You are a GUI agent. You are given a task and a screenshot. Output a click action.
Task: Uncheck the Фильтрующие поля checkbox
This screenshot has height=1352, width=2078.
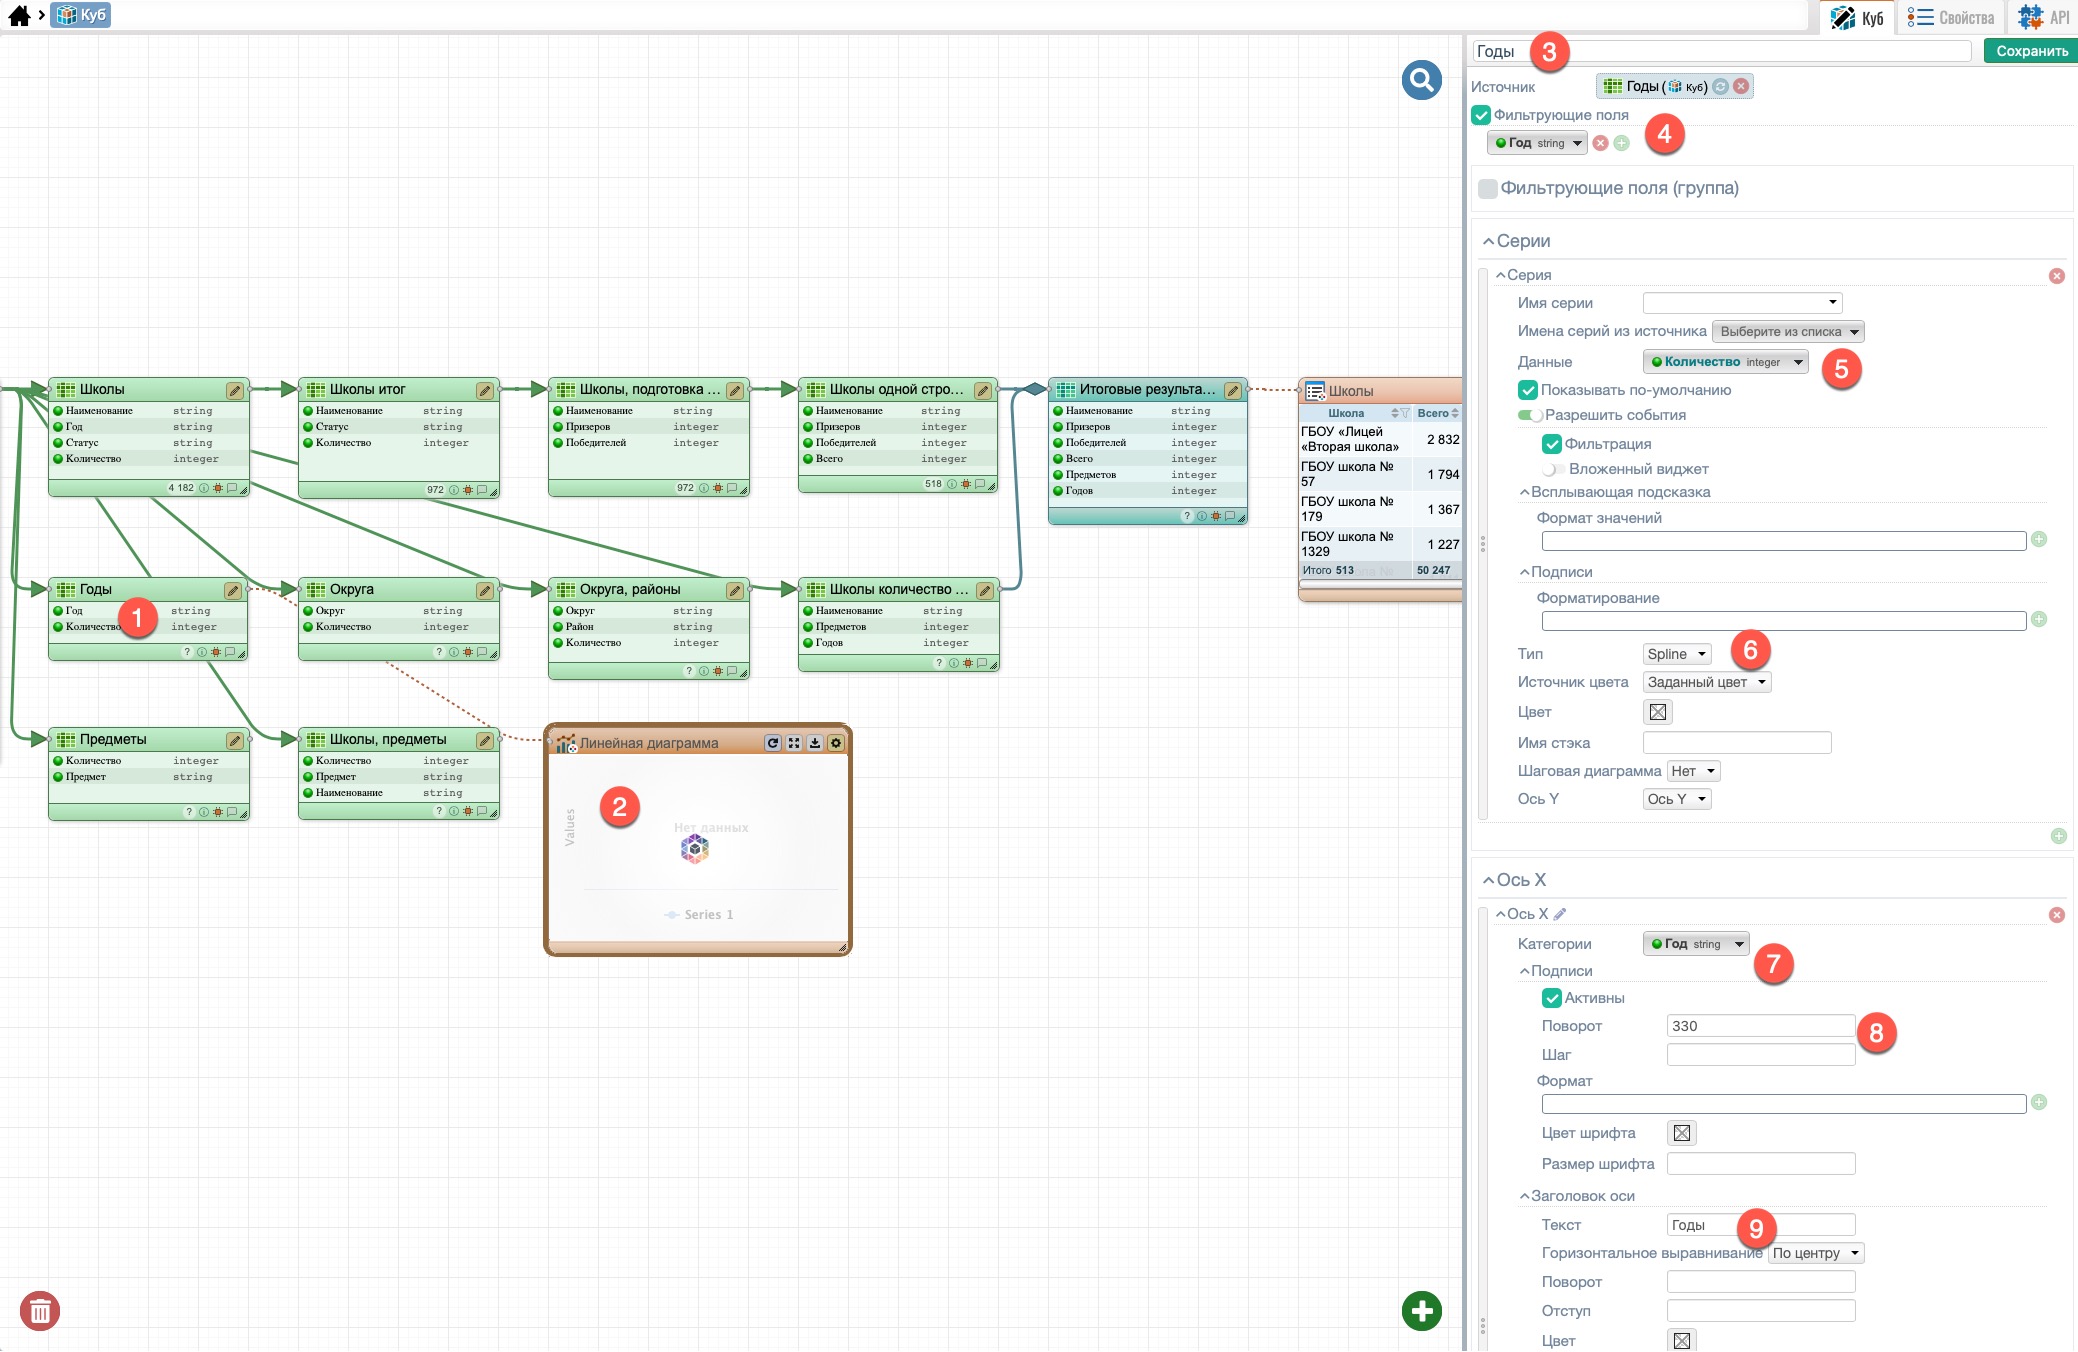1481,115
